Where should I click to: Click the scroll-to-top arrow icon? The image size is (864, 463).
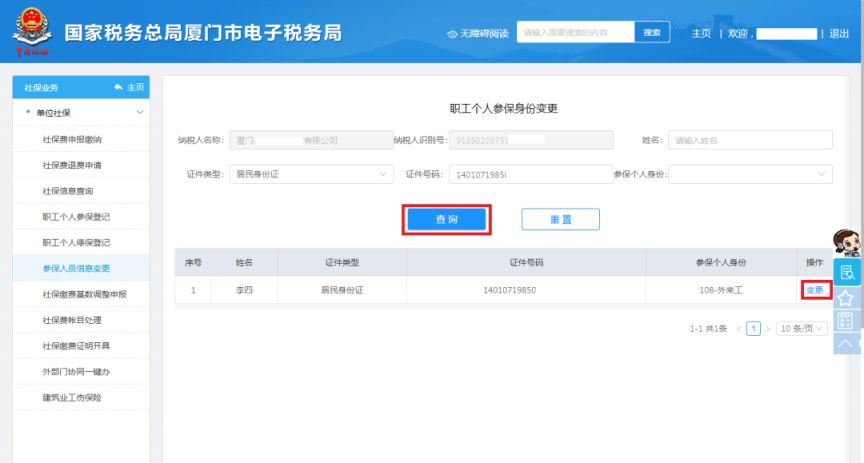[846, 343]
